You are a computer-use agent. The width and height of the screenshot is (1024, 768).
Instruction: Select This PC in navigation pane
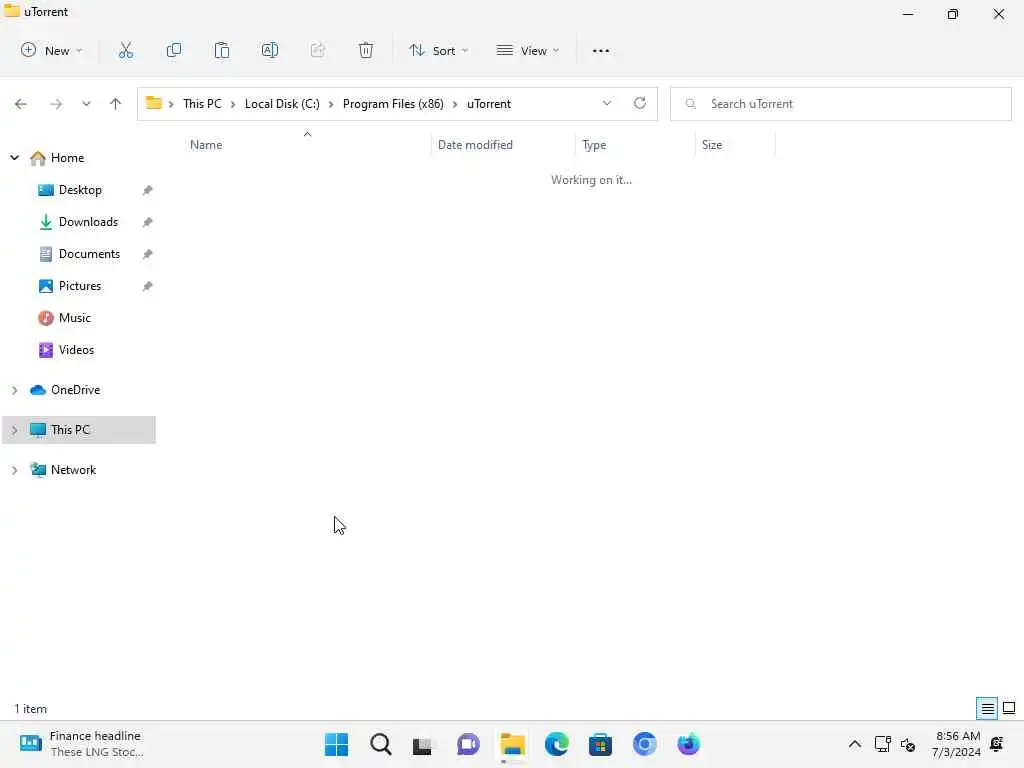pos(78,430)
